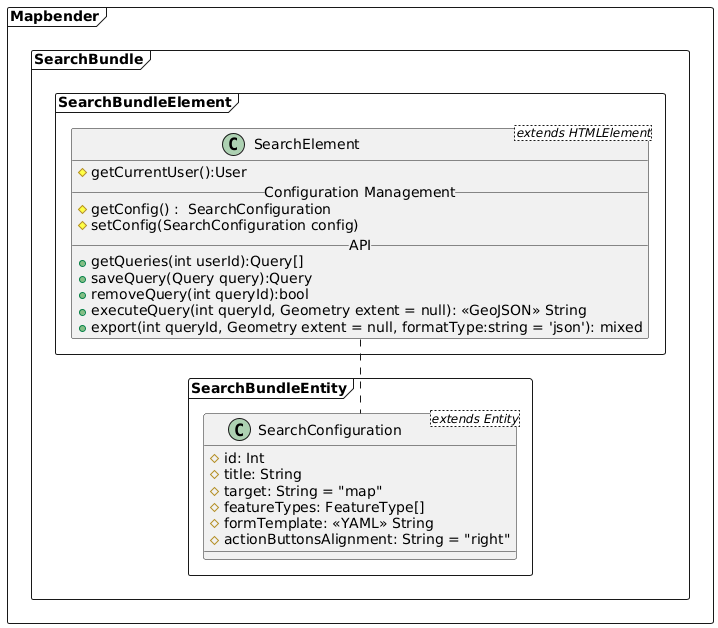This screenshot has width=718, height=628.
Task: Select the SearchBundleEntity frame label
Action: [268, 387]
